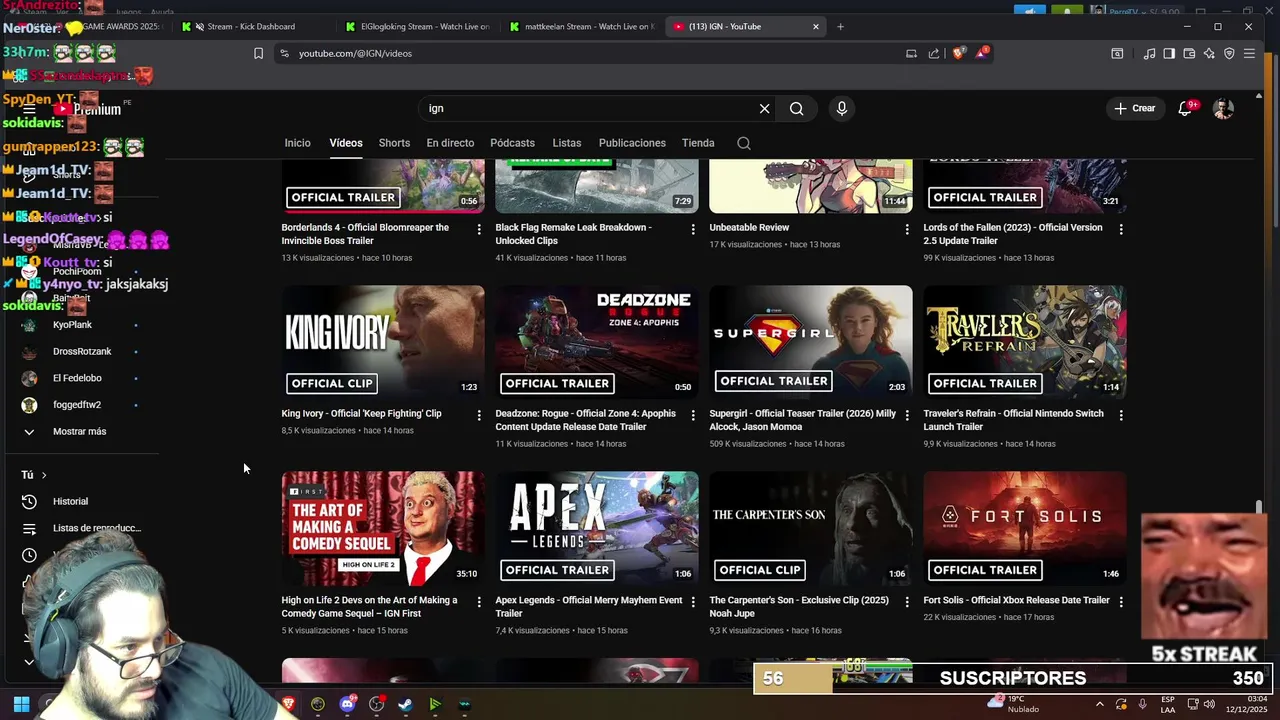Switch to ElGlogloking Stream browser tab
The width and height of the screenshot is (1280, 720).
tap(418, 27)
